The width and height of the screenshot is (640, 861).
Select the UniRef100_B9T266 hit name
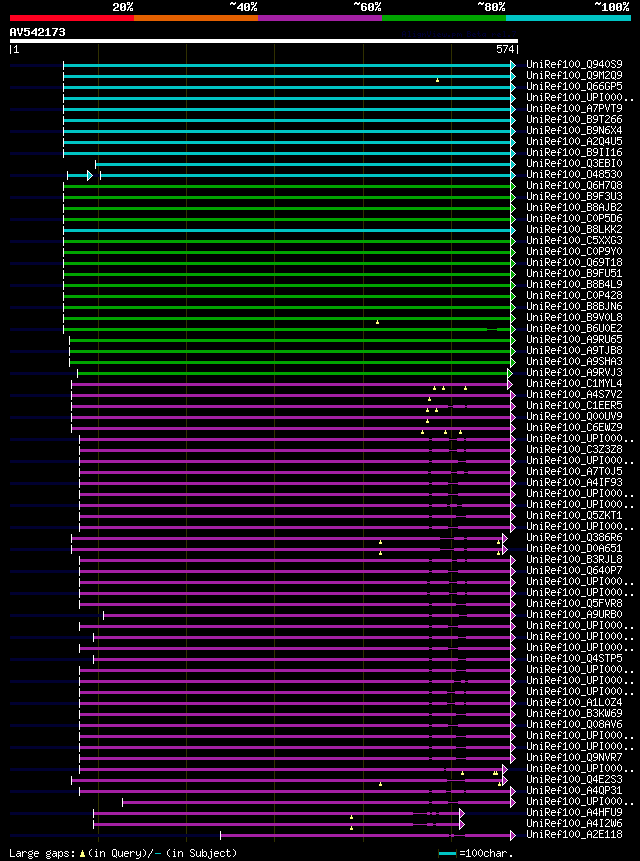click(574, 119)
